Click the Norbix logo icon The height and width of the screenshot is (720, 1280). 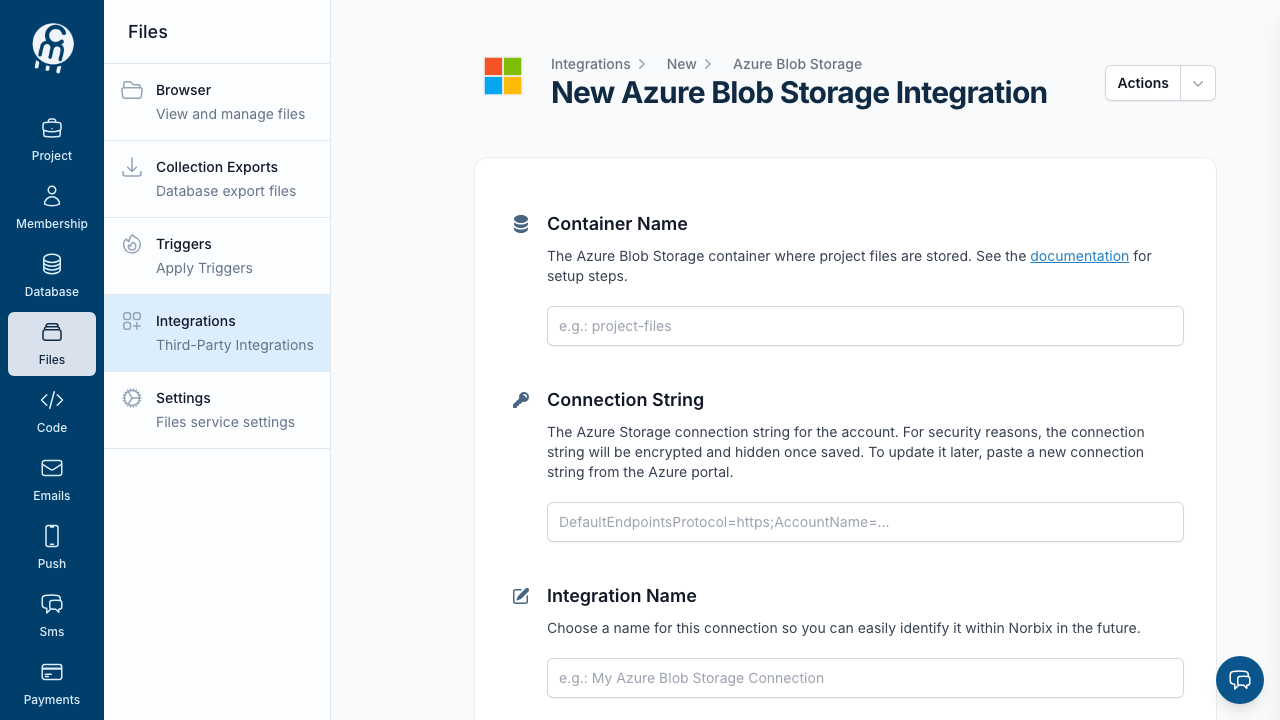tap(52, 48)
